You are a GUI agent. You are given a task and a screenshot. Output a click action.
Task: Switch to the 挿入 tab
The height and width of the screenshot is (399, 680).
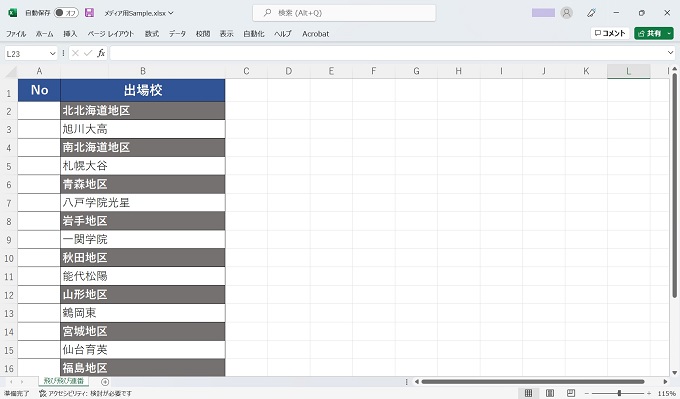click(70, 34)
